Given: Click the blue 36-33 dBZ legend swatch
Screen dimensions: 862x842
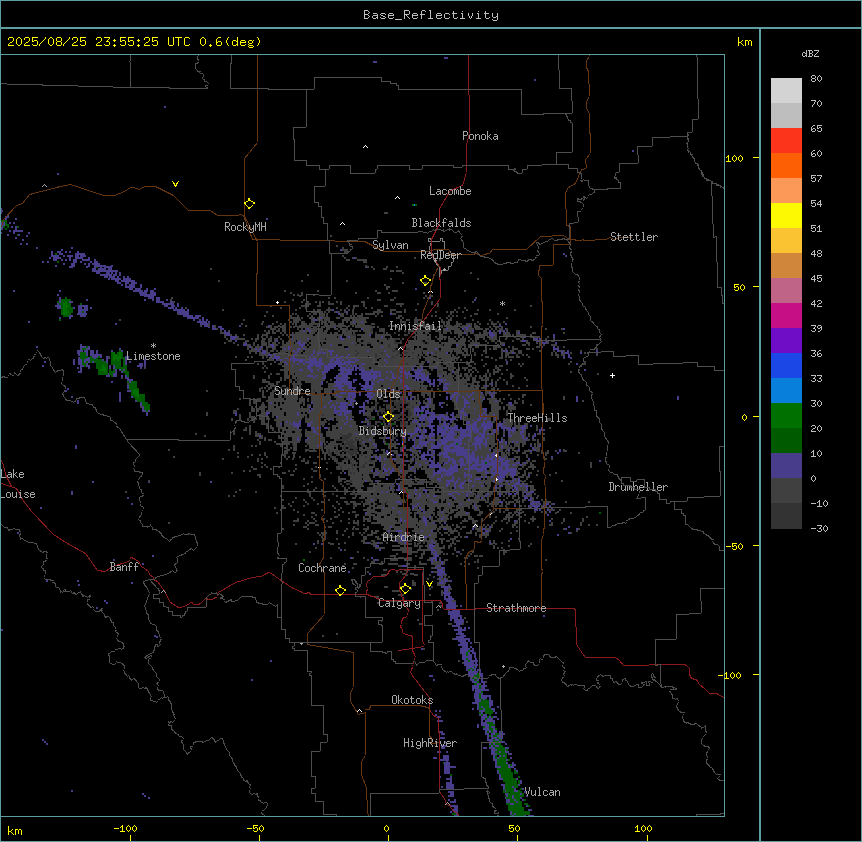Looking at the screenshot, I should click(786, 365).
